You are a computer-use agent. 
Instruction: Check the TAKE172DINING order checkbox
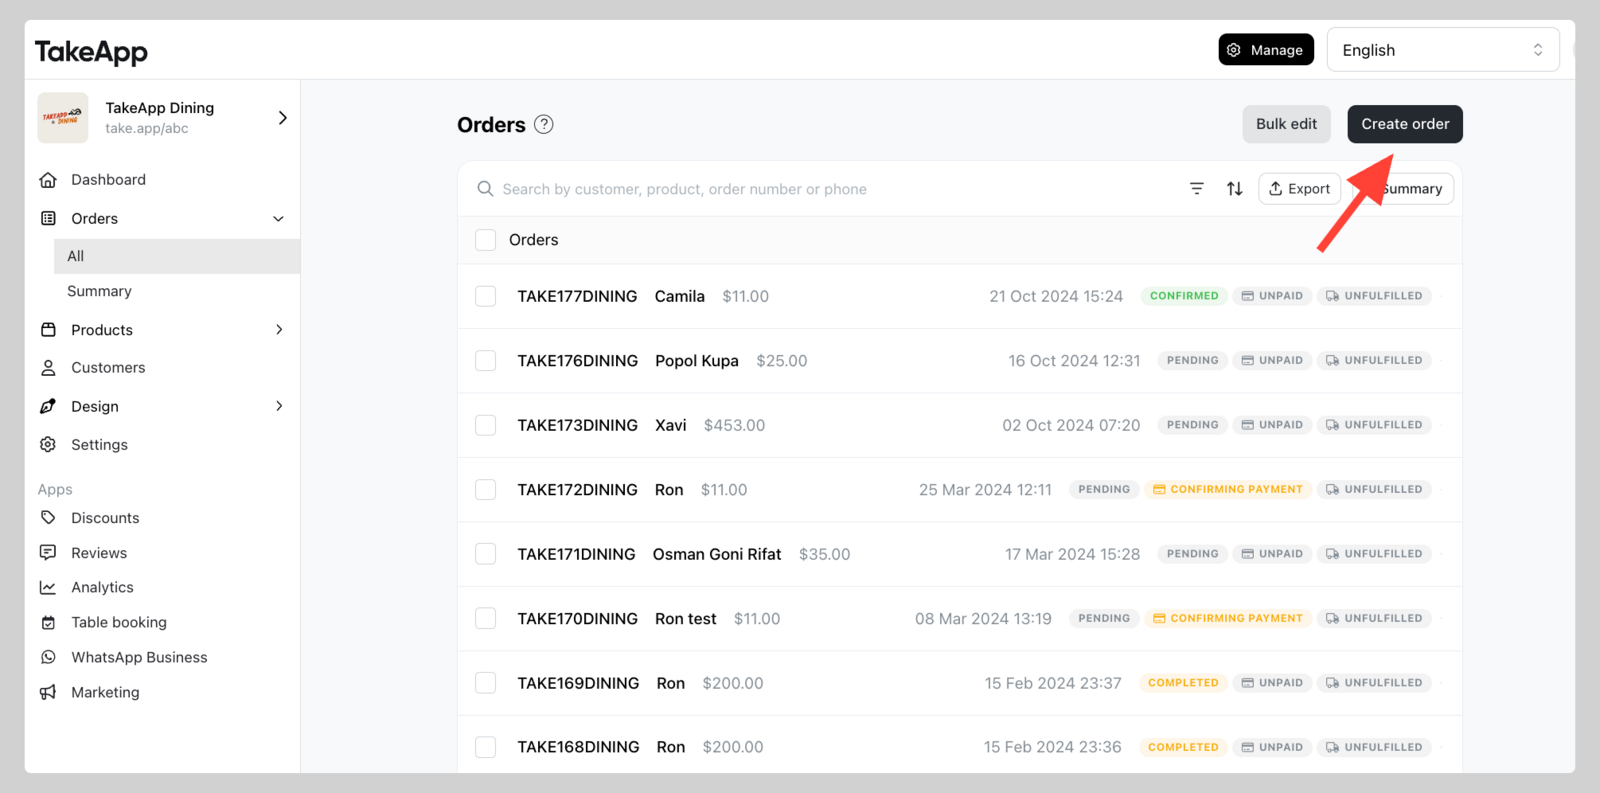(486, 489)
